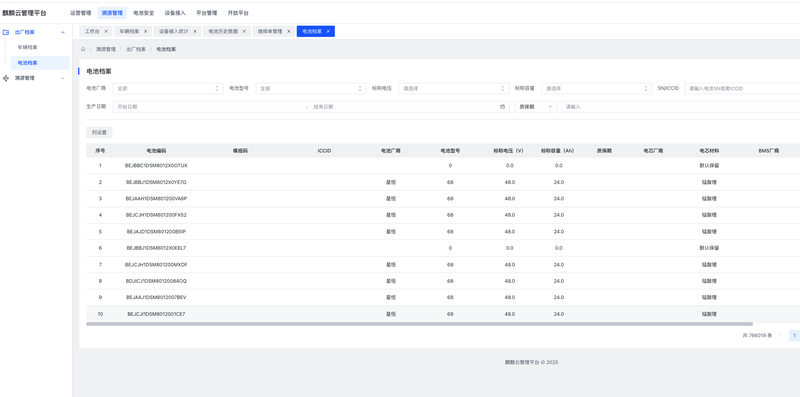Screen dimensions: 800x397
Task: Open 设备接入 top menu
Action: (x=175, y=13)
